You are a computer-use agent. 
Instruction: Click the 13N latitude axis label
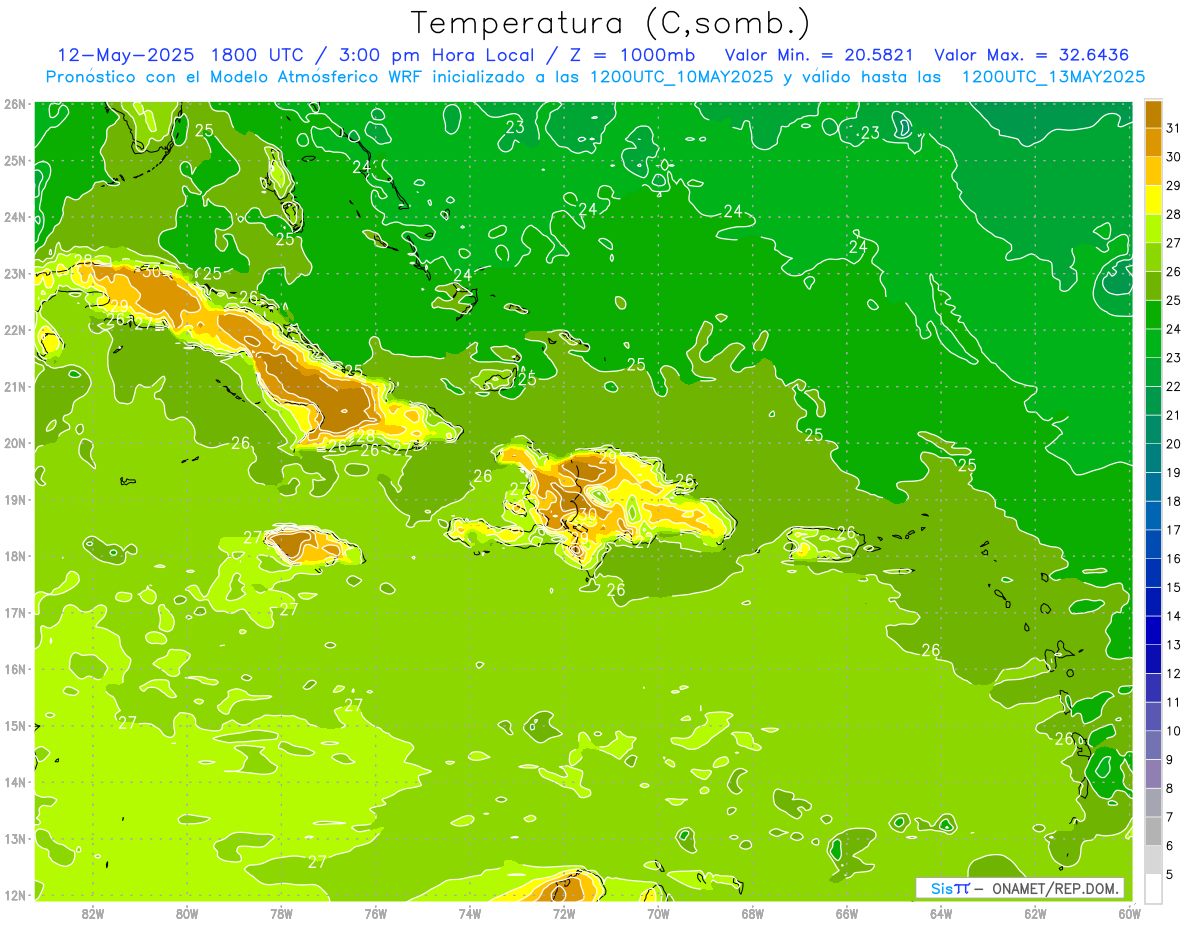click(14, 839)
